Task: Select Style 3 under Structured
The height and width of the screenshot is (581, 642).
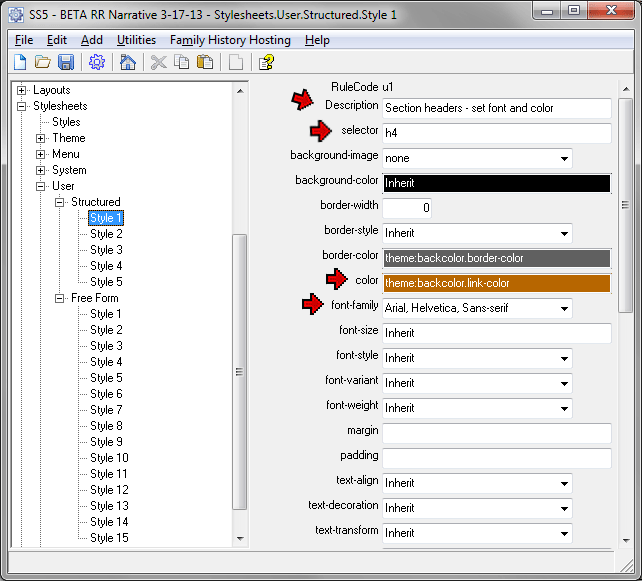Action: pos(106,250)
